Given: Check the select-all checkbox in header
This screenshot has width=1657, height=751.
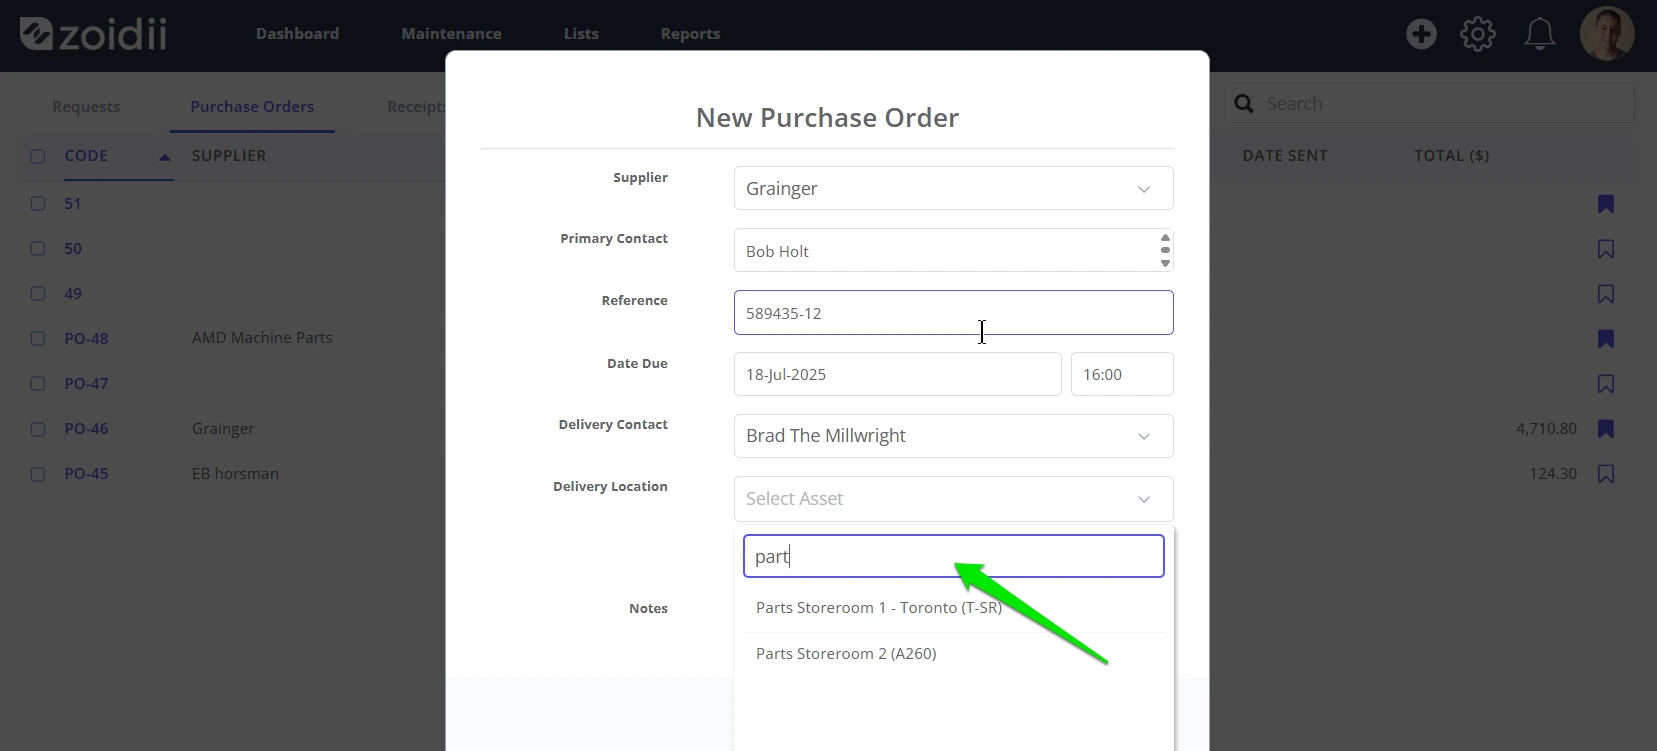Looking at the screenshot, I should [x=38, y=156].
